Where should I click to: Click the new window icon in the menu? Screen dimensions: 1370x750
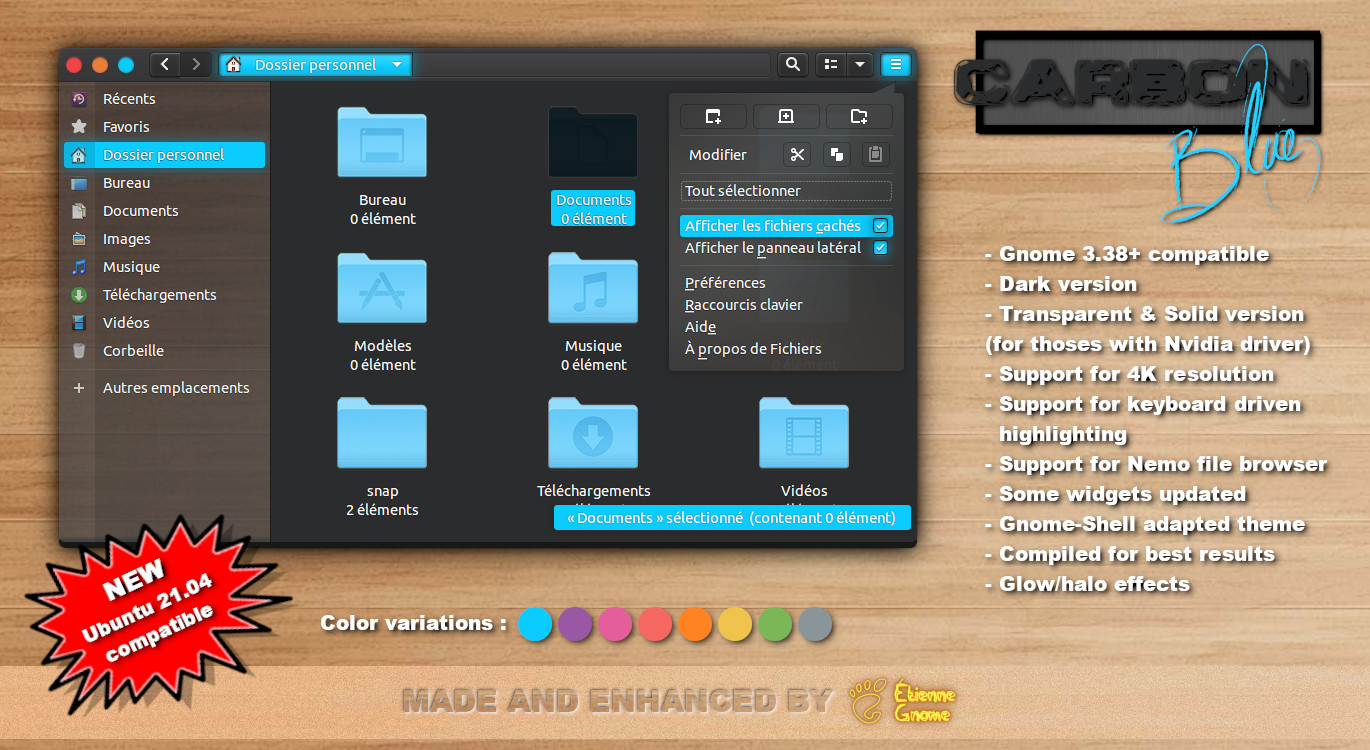pyautogui.click(x=713, y=117)
